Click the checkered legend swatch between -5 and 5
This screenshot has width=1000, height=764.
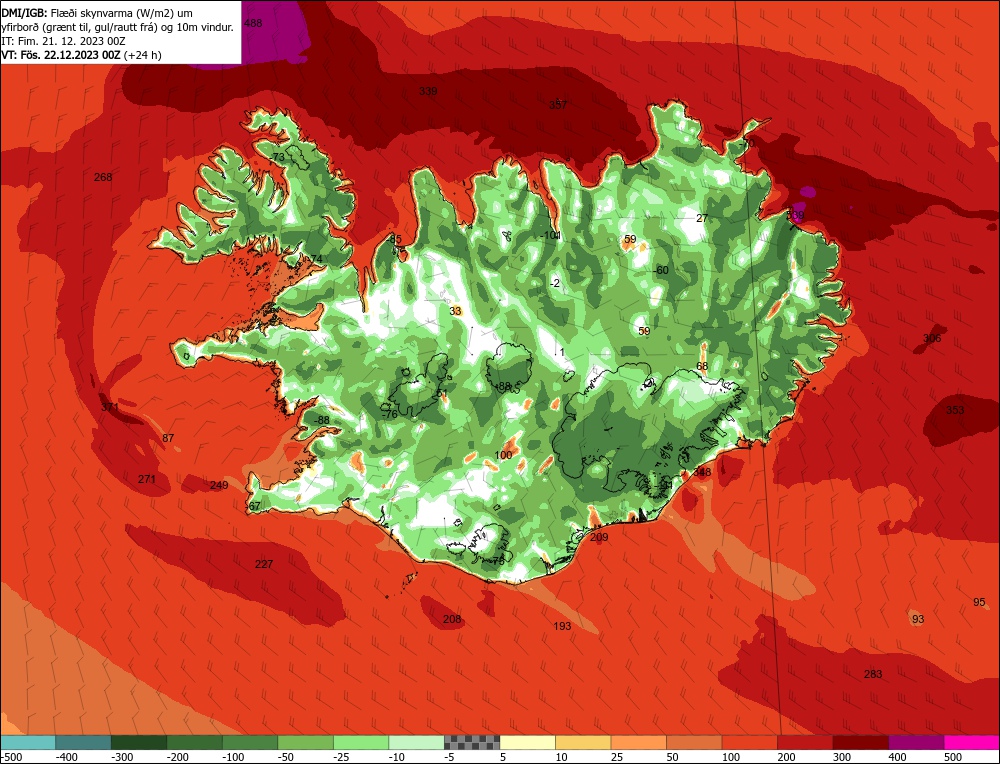[472, 742]
